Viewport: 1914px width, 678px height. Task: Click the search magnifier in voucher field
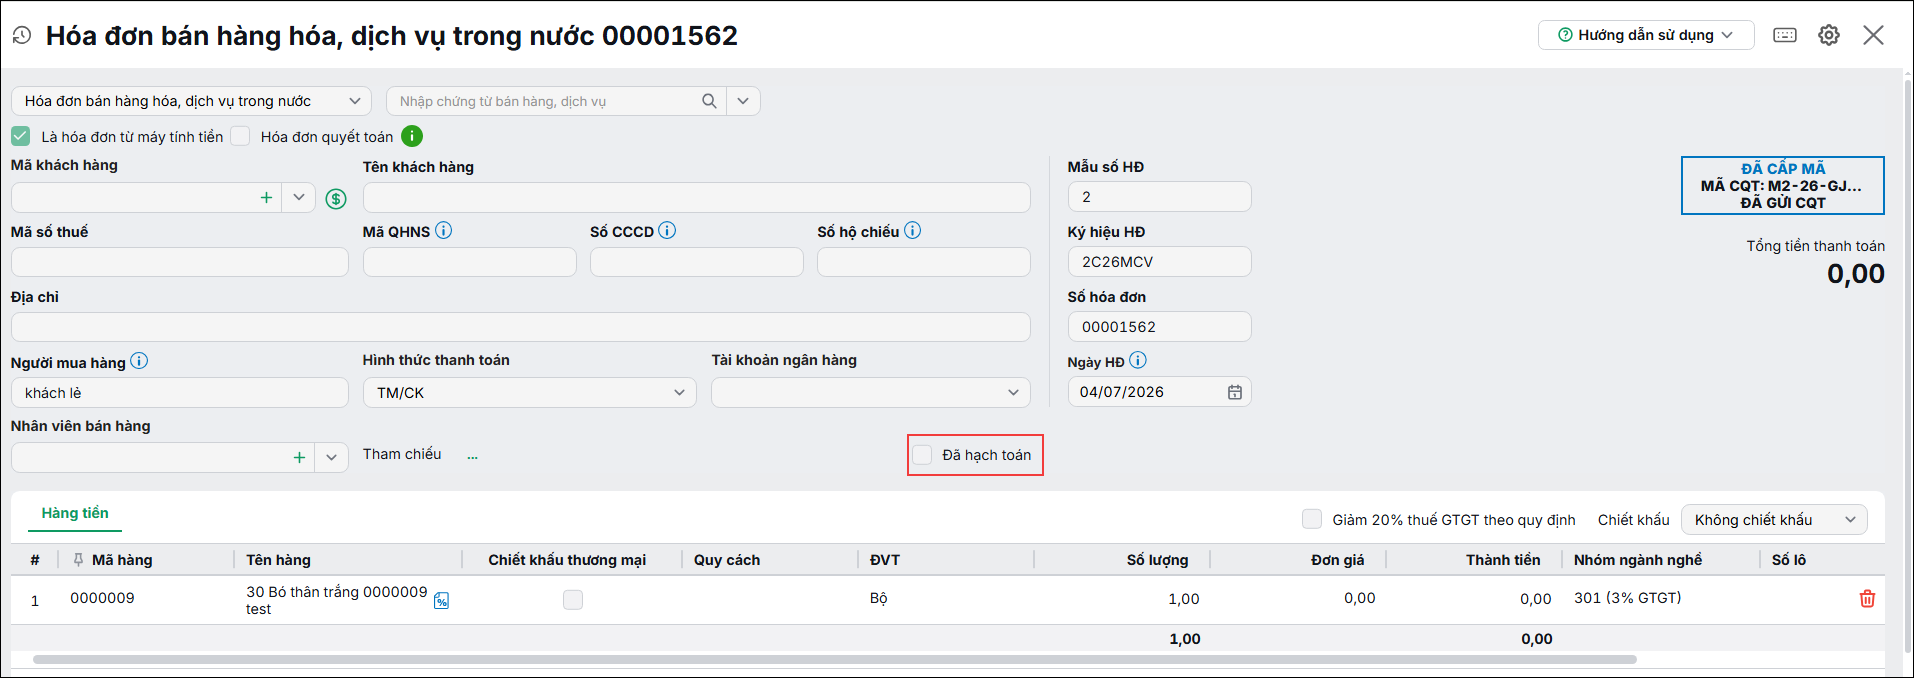709,101
